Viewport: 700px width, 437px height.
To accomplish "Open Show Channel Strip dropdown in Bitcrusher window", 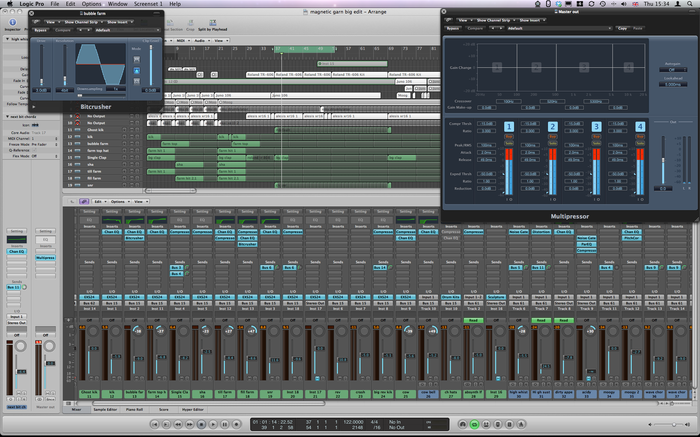I will (82, 21).
